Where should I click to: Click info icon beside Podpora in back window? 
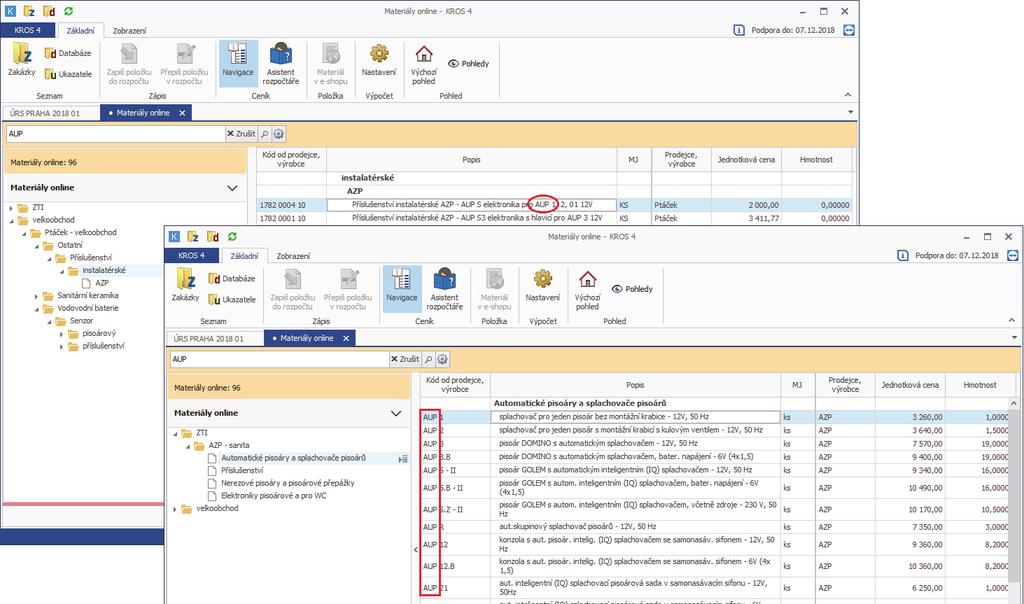click(x=739, y=30)
